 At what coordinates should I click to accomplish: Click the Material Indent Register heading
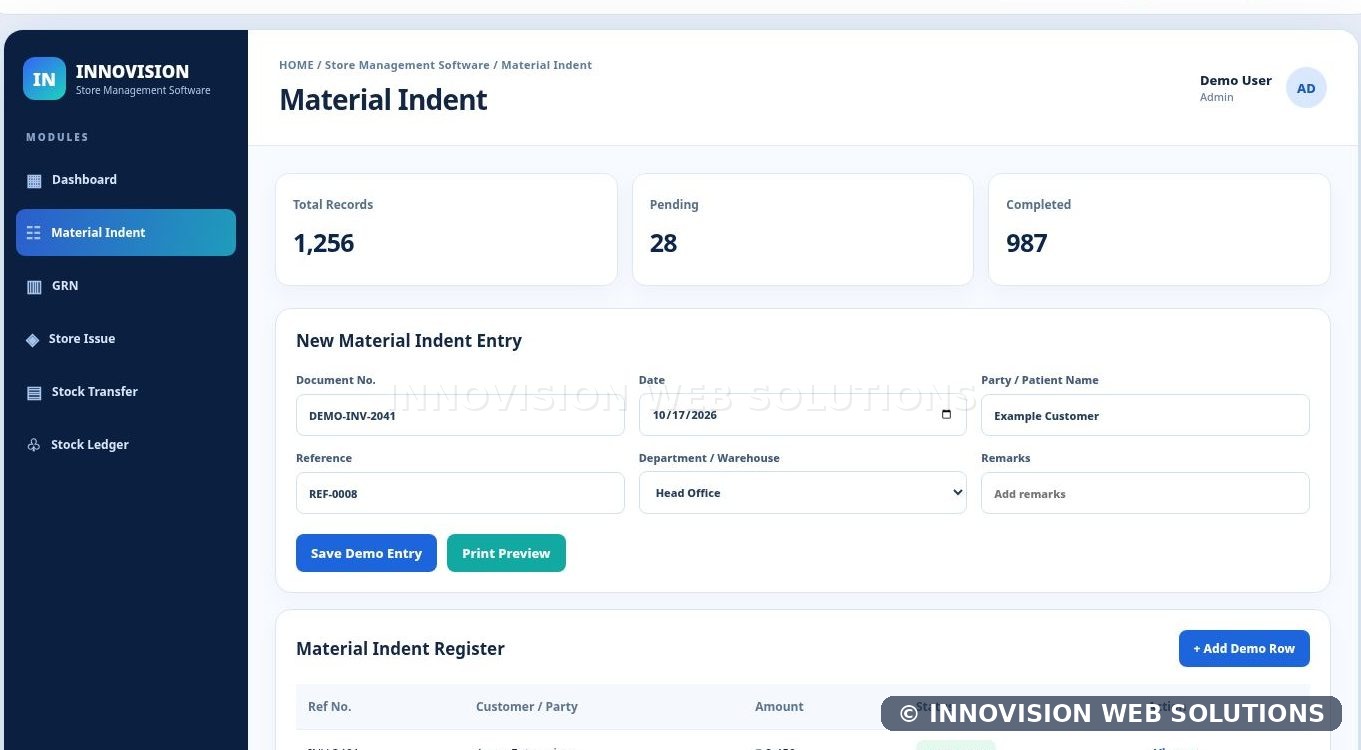click(400, 648)
